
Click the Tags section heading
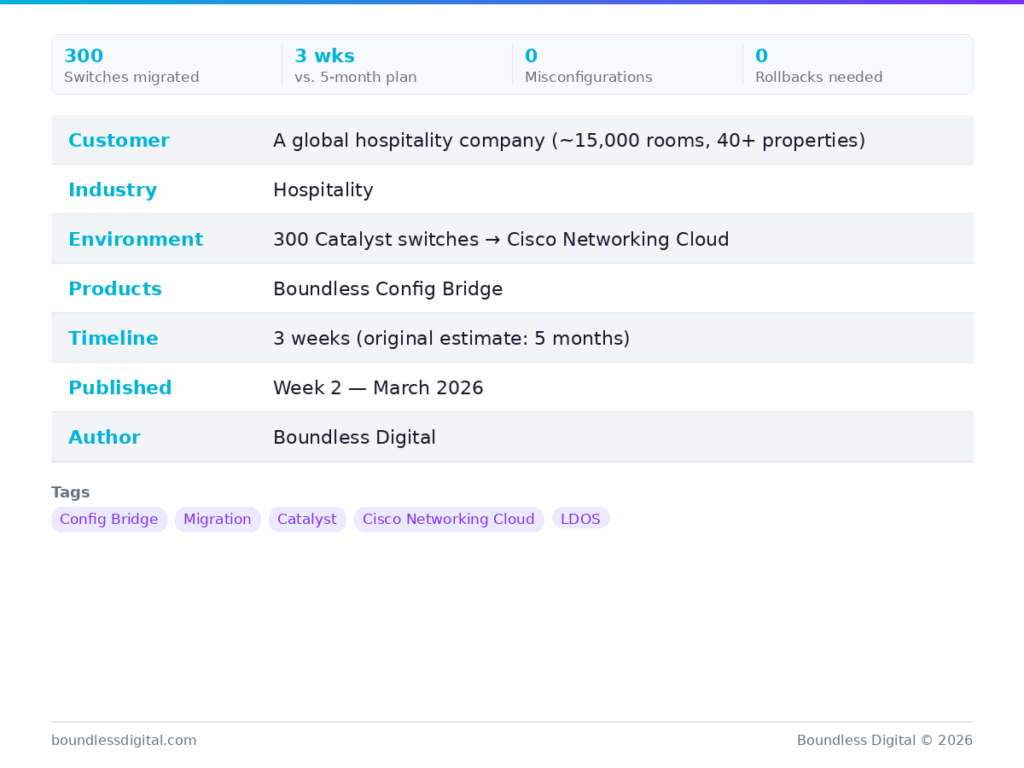click(x=71, y=492)
